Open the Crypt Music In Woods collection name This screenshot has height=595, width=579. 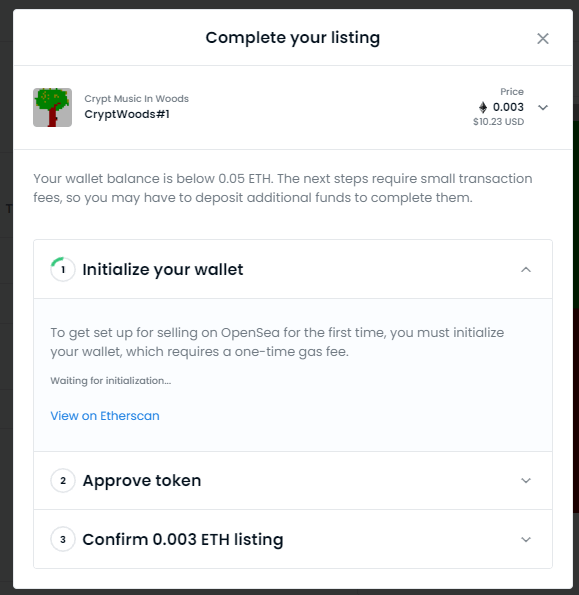136,99
